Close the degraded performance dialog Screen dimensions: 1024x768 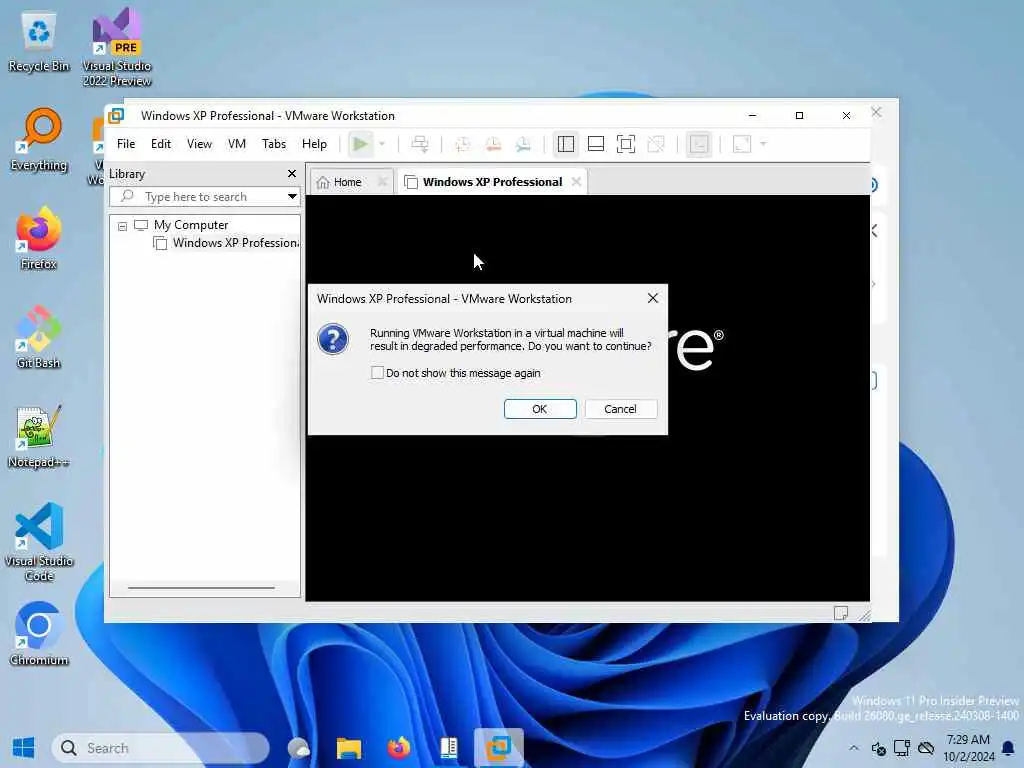pos(652,298)
